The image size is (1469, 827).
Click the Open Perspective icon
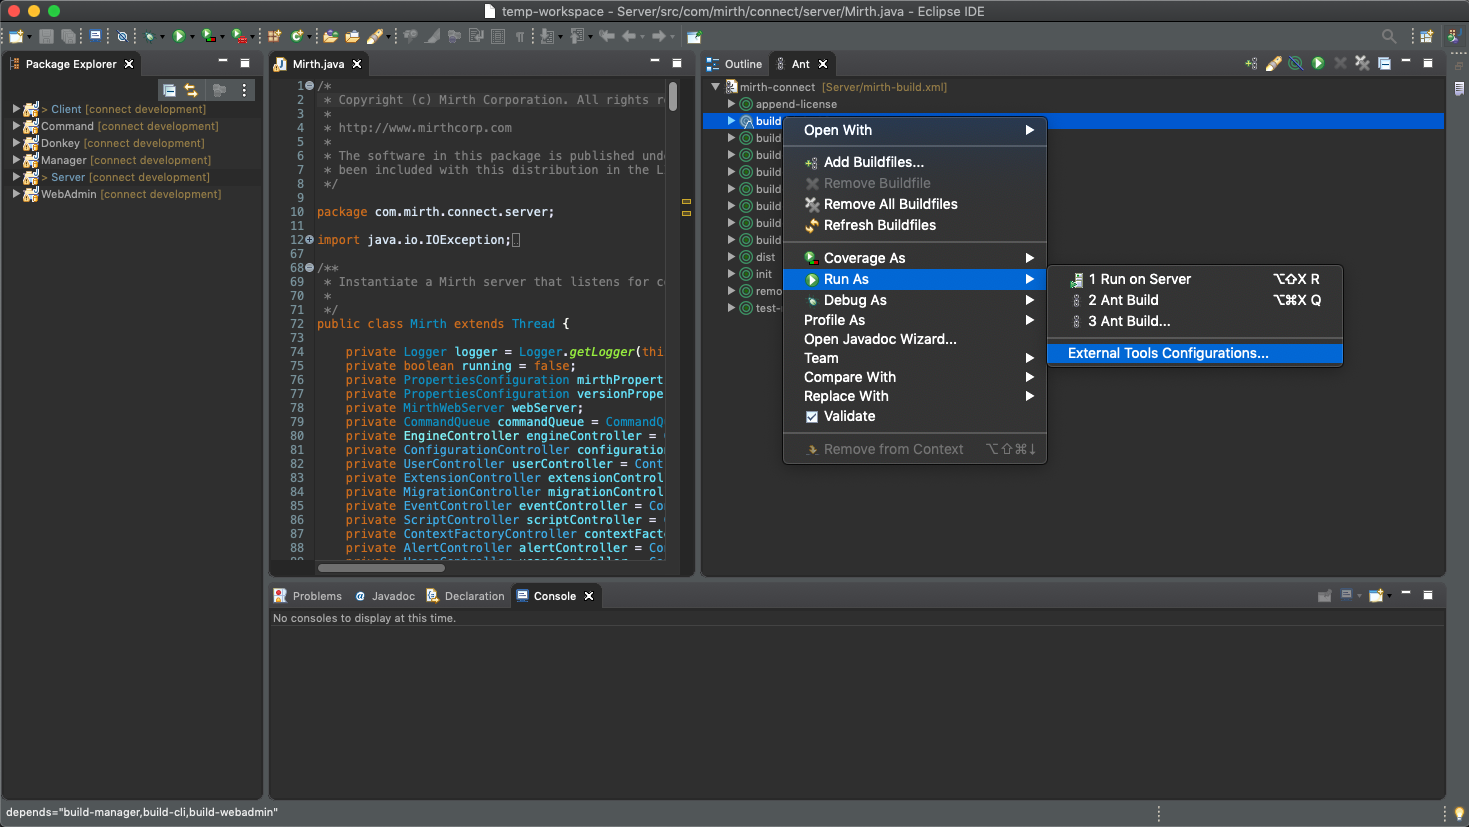coord(1427,36)
